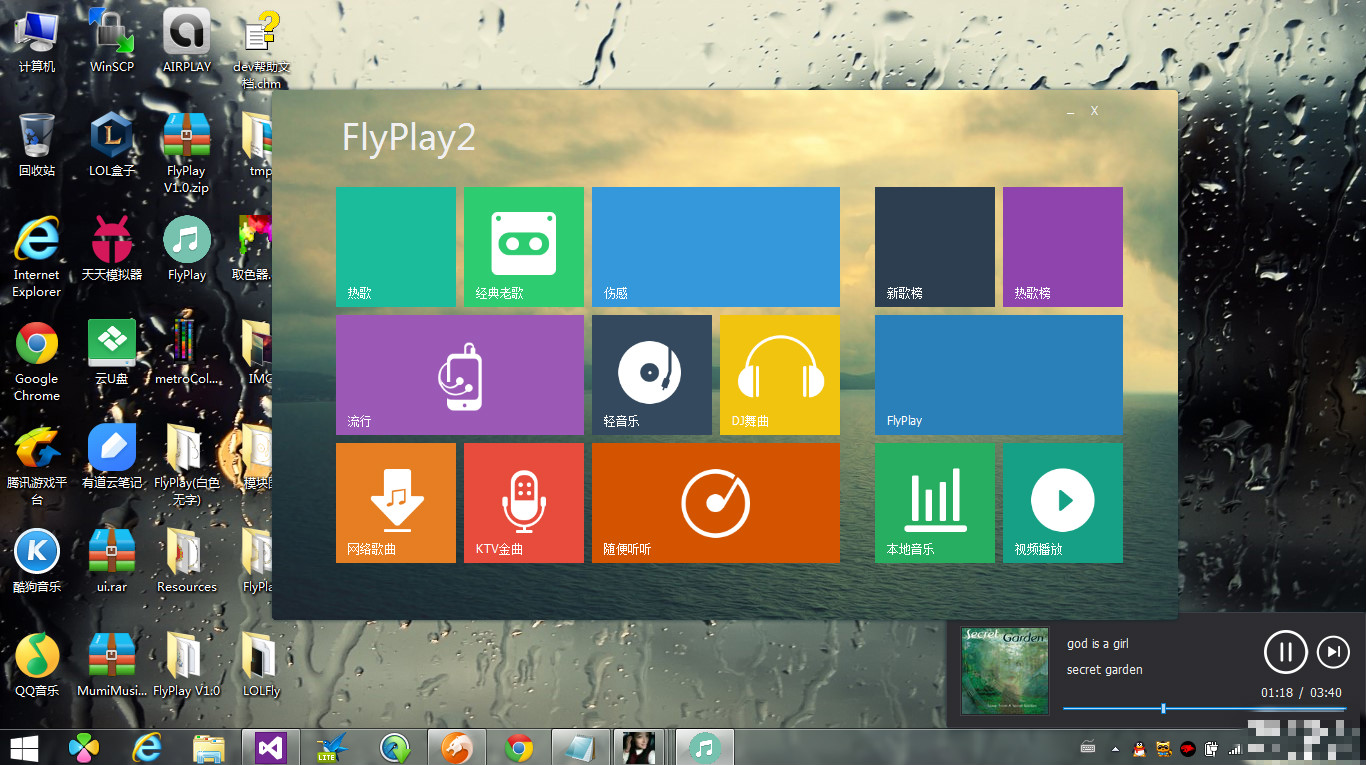
Task: Click the Secret Garden album cover
Action: click(1005, 670)
